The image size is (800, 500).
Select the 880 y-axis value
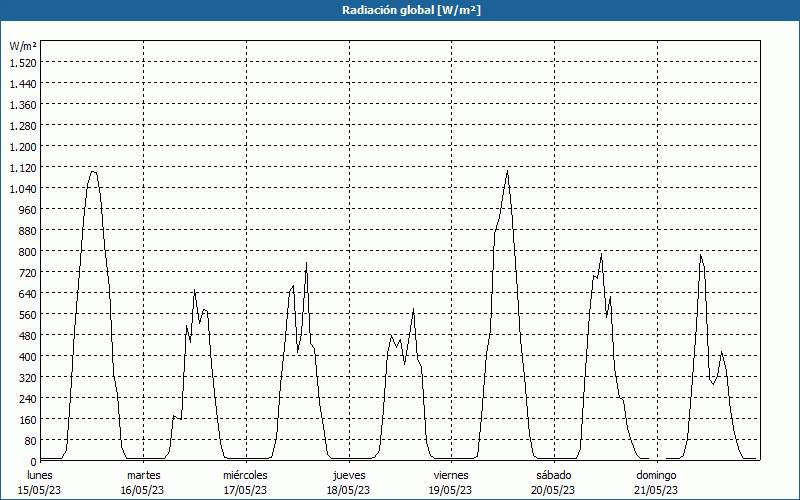click(x=29, y=231)
